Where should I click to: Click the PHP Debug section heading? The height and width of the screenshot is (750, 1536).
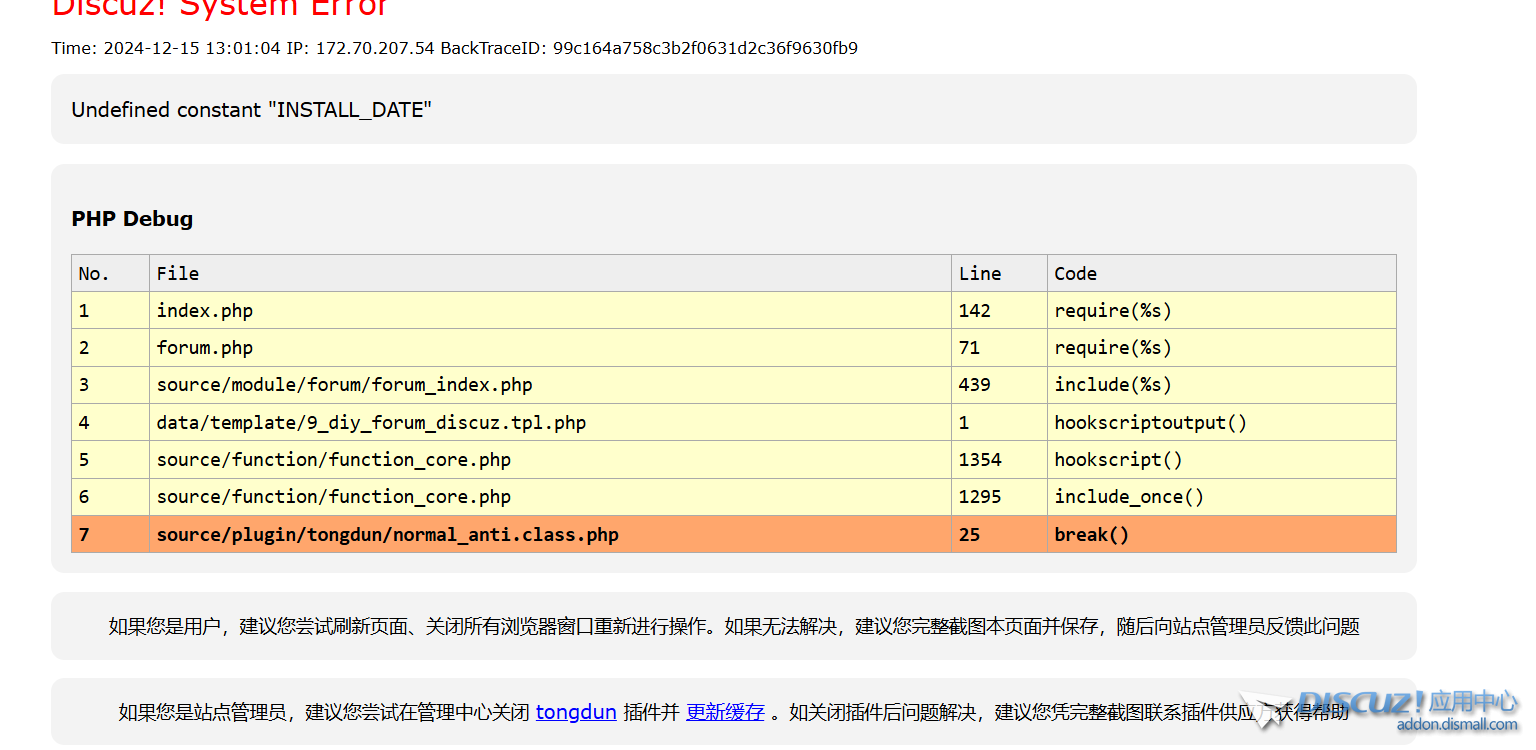click(x=132, y=219)
